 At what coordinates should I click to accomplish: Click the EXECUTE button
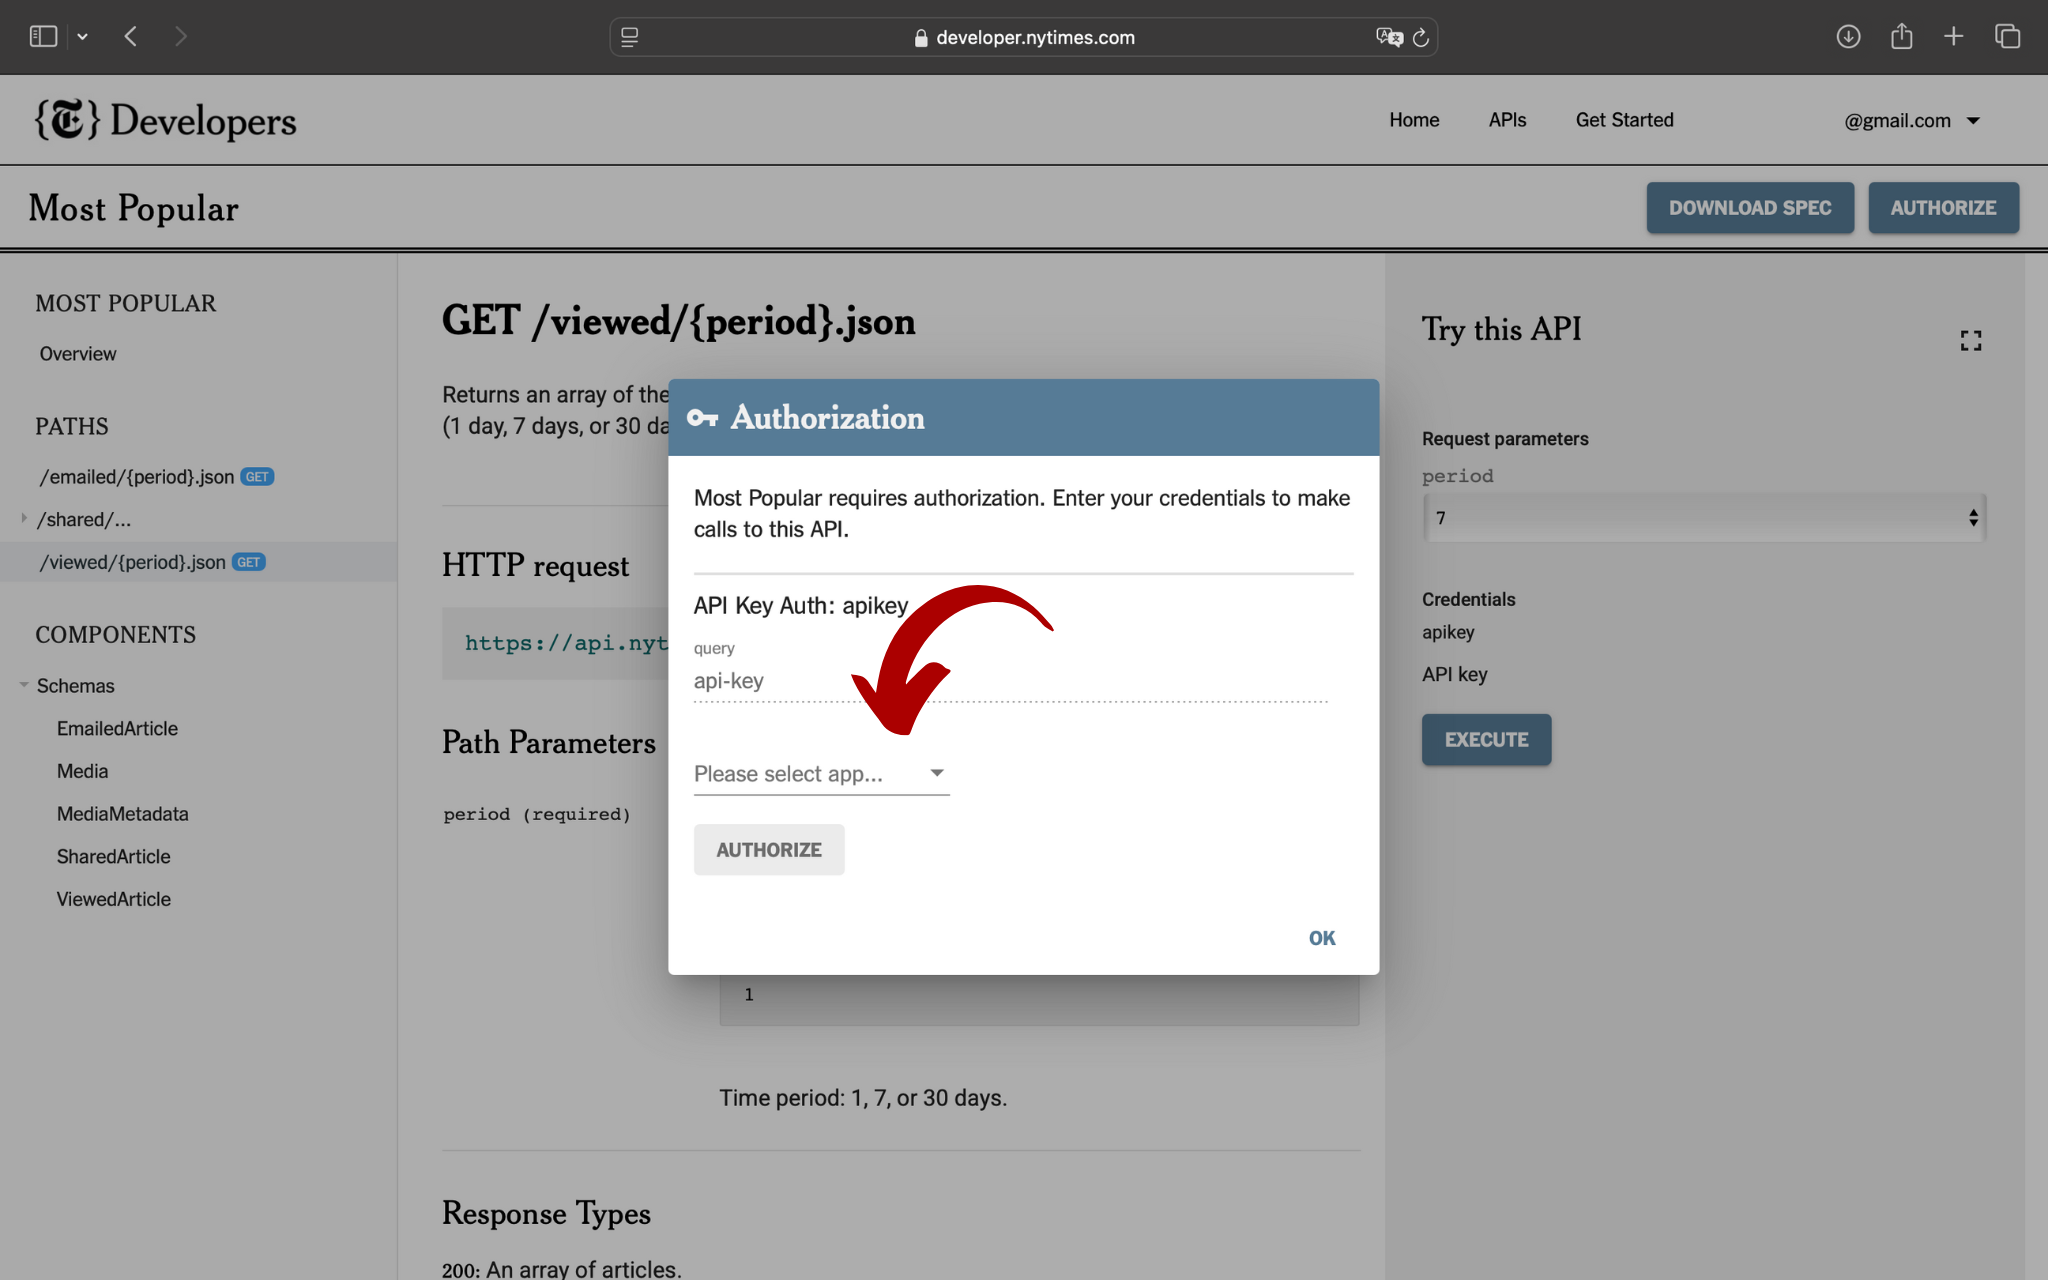tap(1486, 740)
